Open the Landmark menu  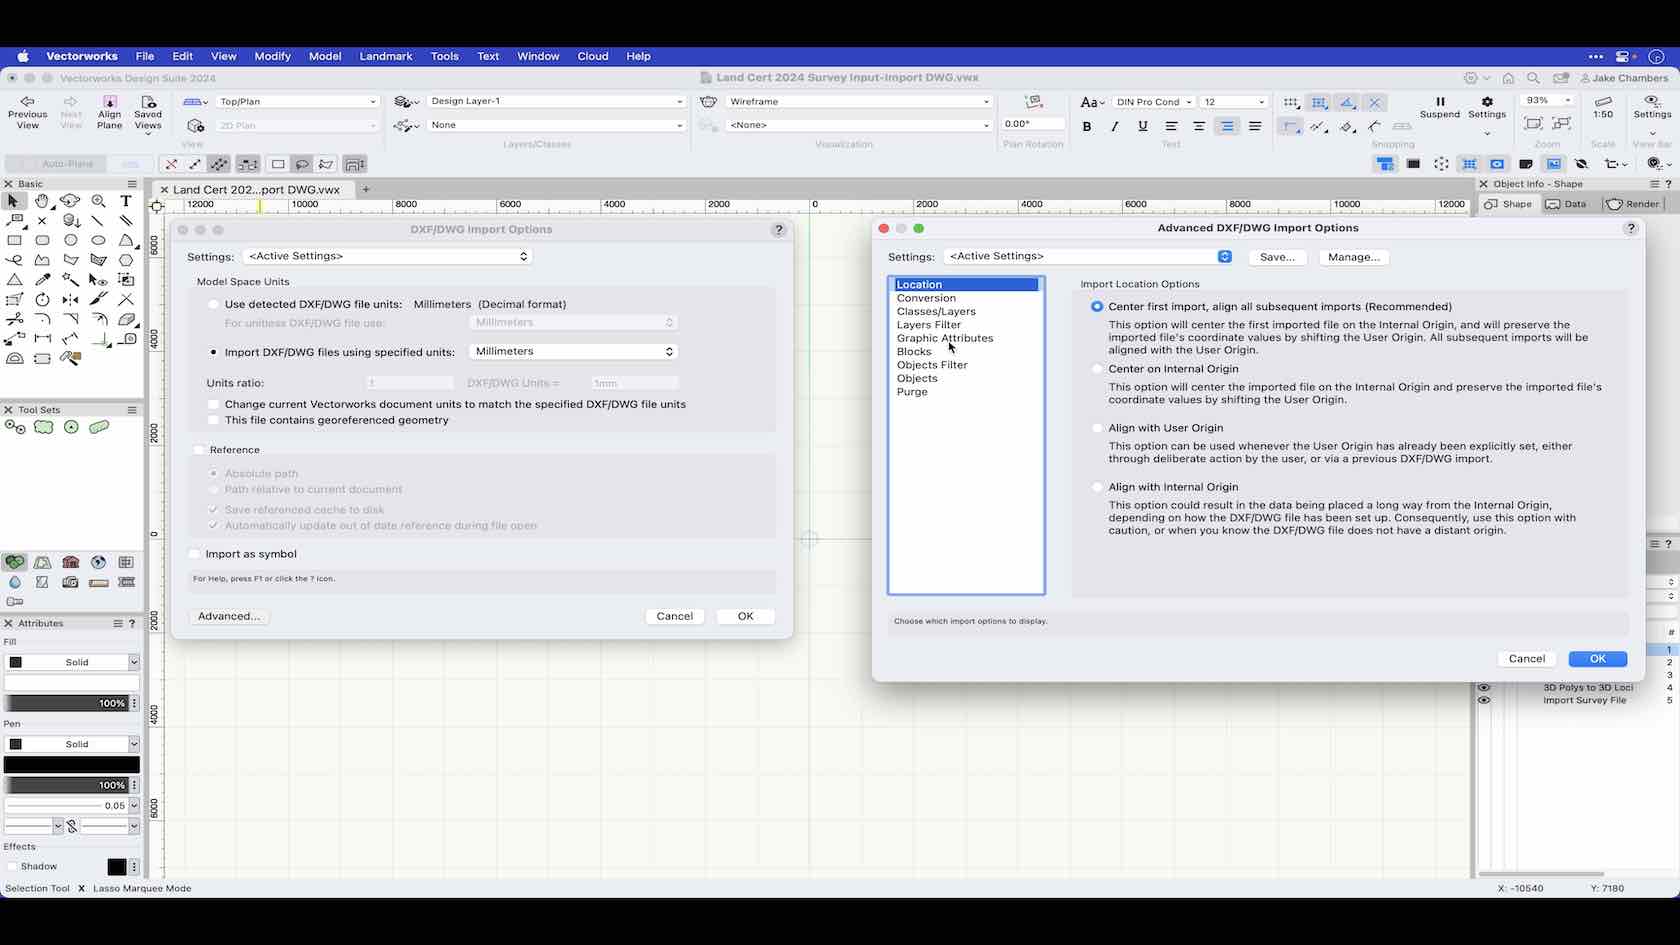click(x=386, y=56)
